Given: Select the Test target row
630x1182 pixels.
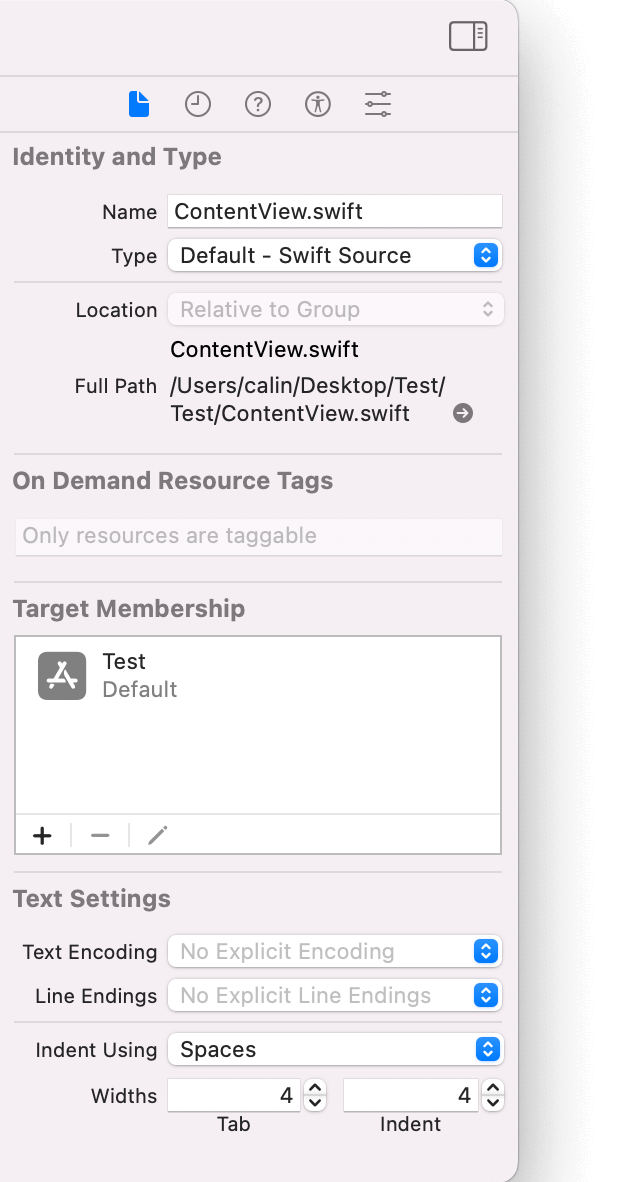Looking at the screenshot, I should click(x=258, y=675).
